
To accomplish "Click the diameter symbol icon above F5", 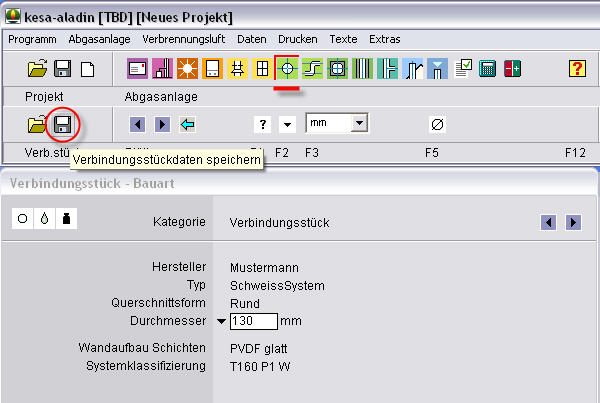I will coord(437,125).
